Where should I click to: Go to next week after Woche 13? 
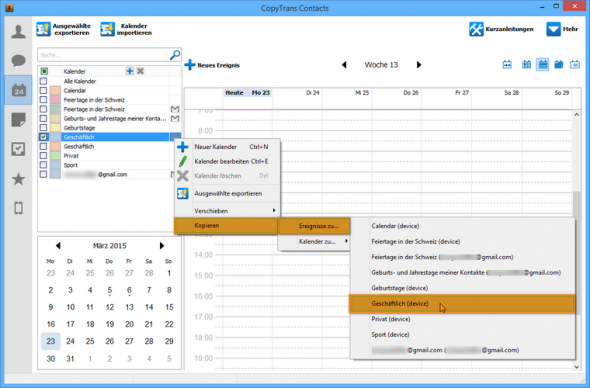click(x=419, y=65)
